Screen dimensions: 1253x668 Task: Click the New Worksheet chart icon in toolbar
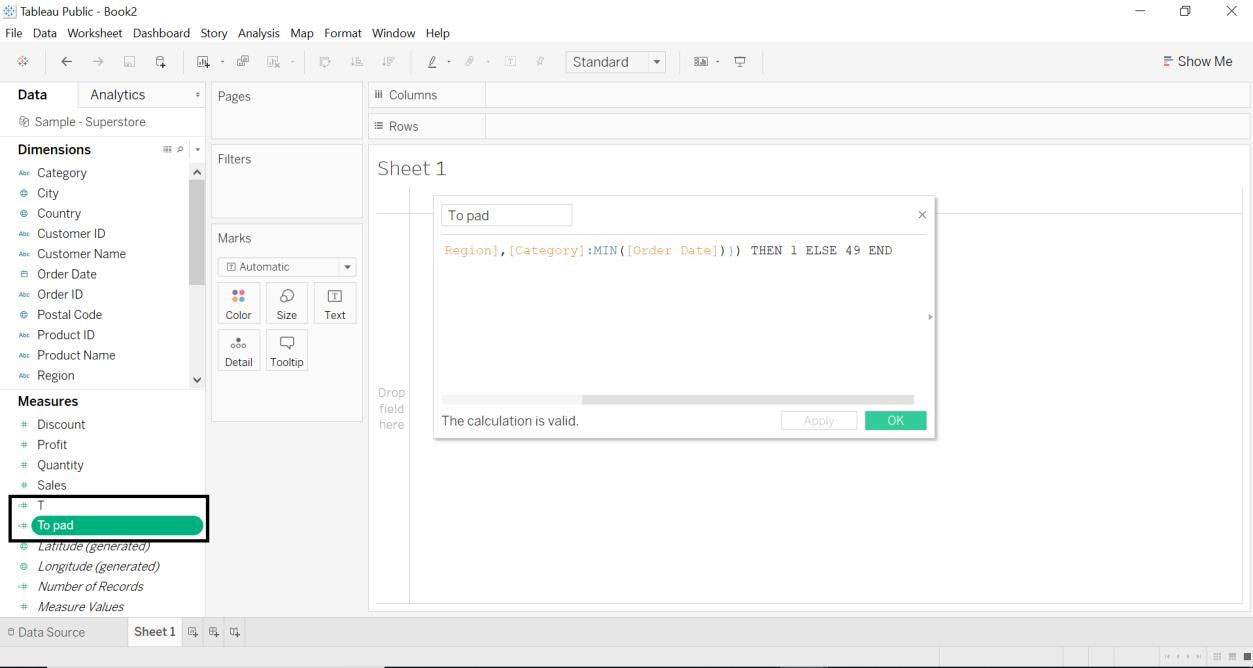(x=203, y=62)
